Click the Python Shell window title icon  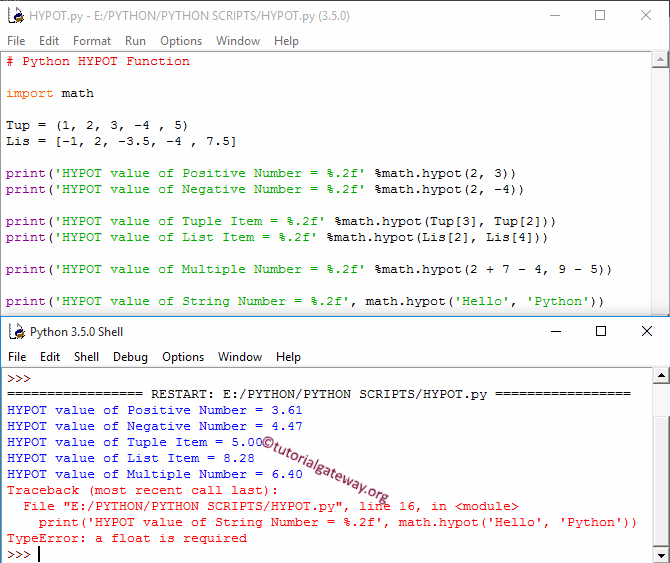(17, 331)
